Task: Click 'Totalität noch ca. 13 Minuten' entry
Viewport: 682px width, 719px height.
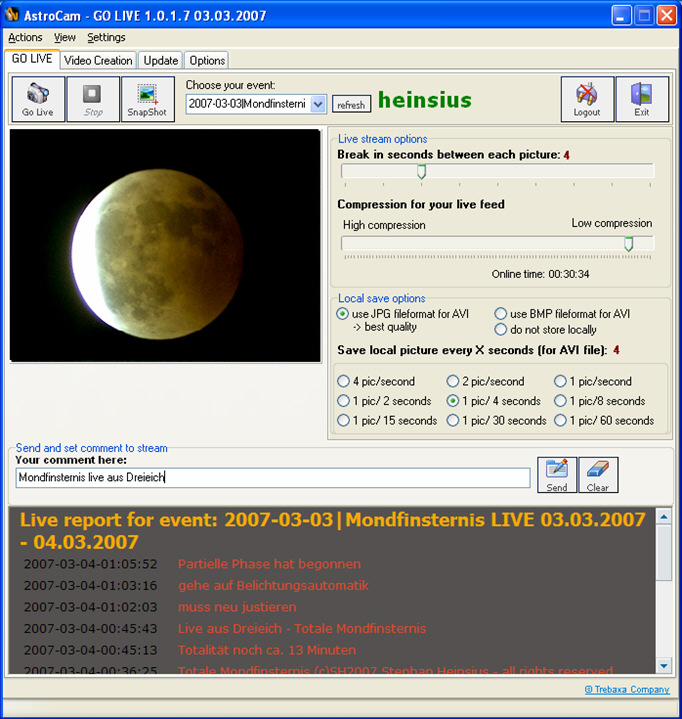Action: click(267, 650)
